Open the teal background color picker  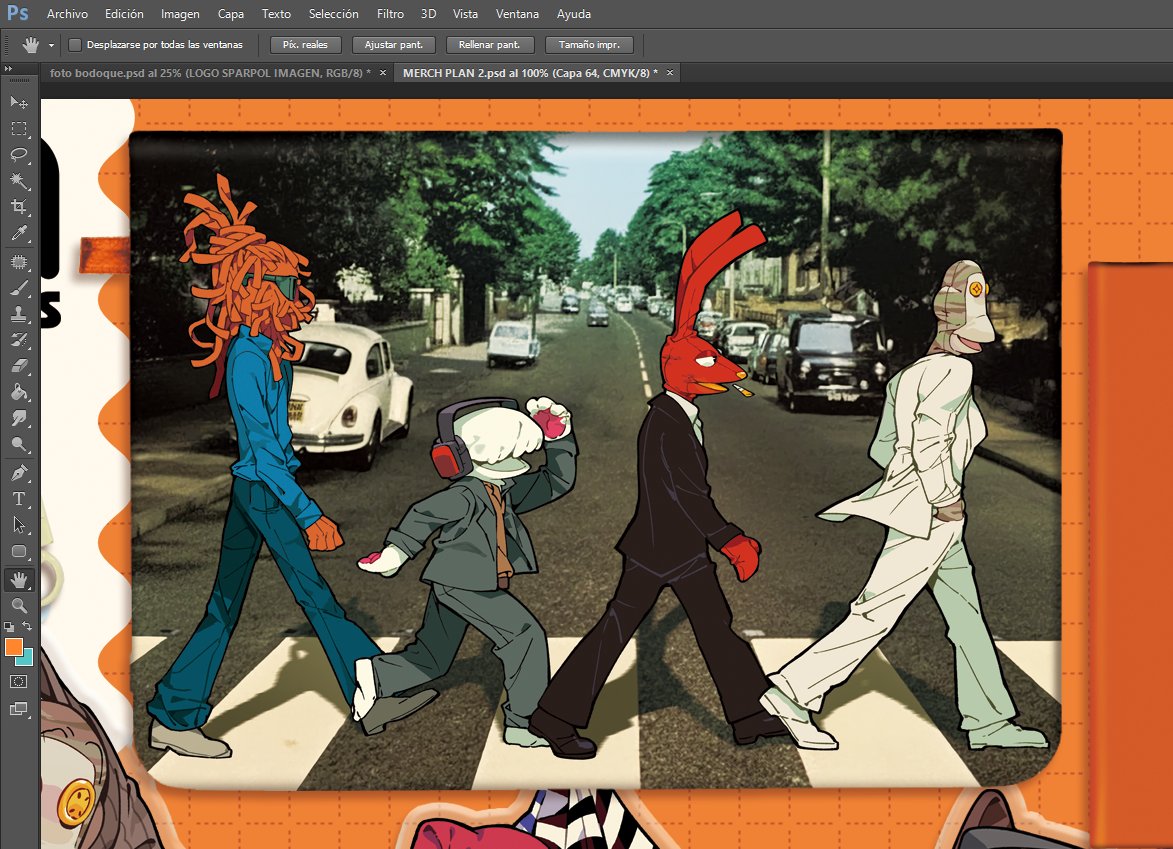tap(27, 658)
